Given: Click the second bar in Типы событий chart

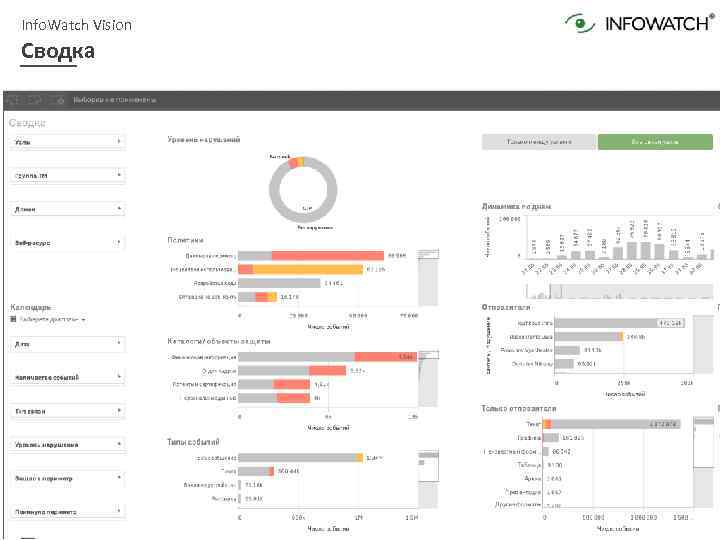Looking at the screenshot, I should tap(256, 472).
